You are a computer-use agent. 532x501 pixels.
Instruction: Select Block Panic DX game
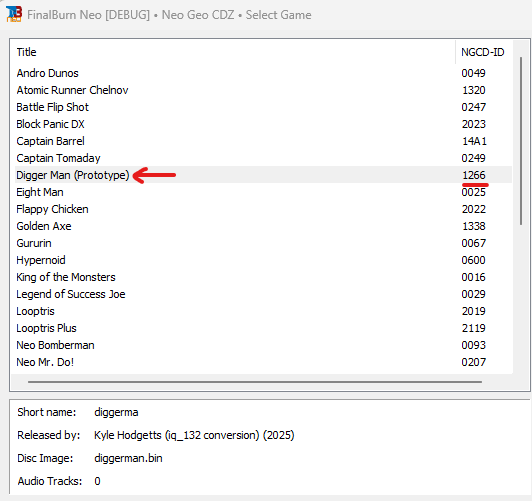263,124
